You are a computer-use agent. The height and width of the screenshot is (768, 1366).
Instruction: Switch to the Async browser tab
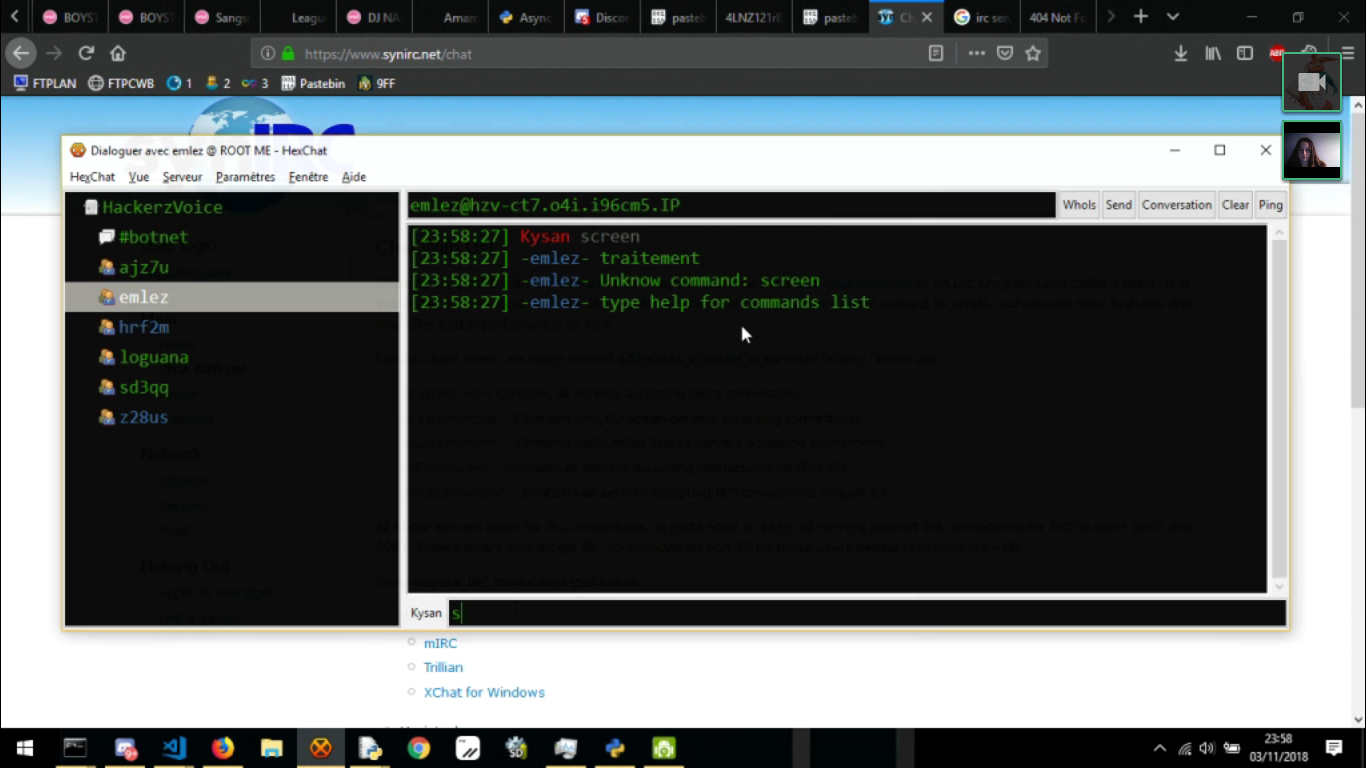click(x=526, y=17)
